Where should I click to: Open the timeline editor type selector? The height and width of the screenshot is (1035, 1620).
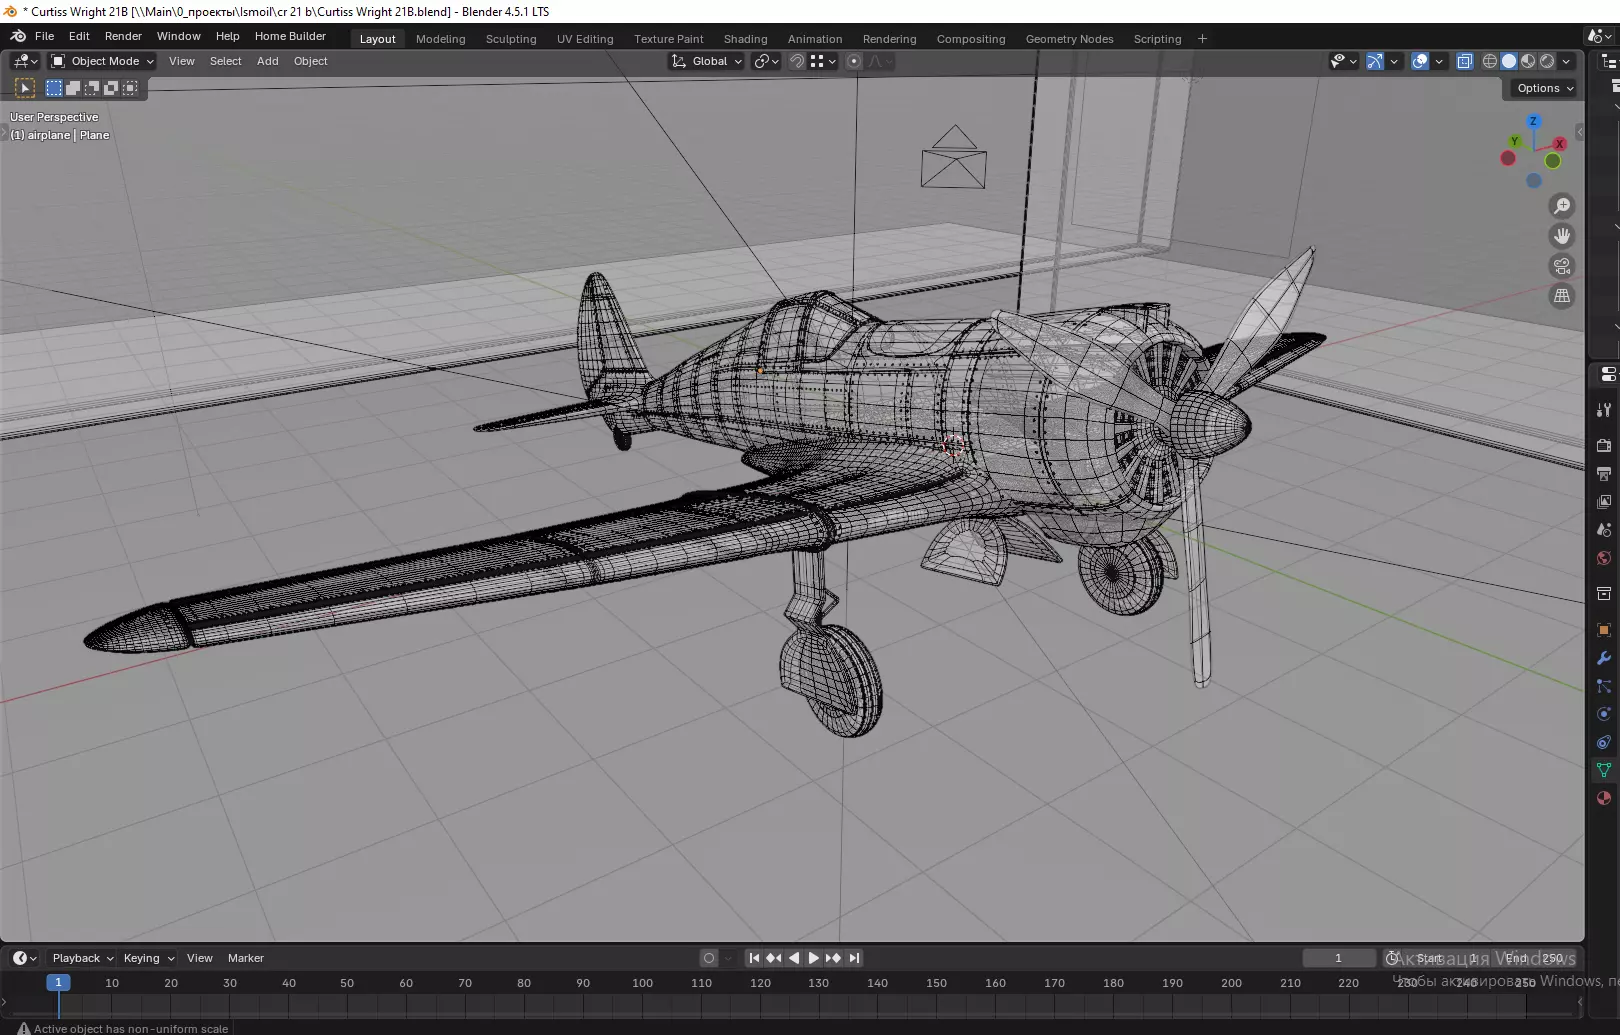(24, 958)
